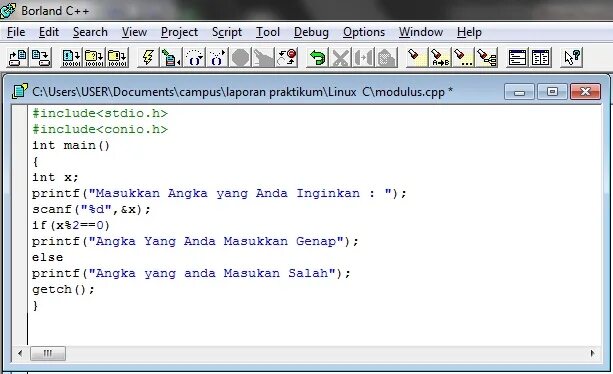Image resolution: width=613 pixels, height=374 pixels.
Task: Open the Tool menu
Action: point(268,32)
